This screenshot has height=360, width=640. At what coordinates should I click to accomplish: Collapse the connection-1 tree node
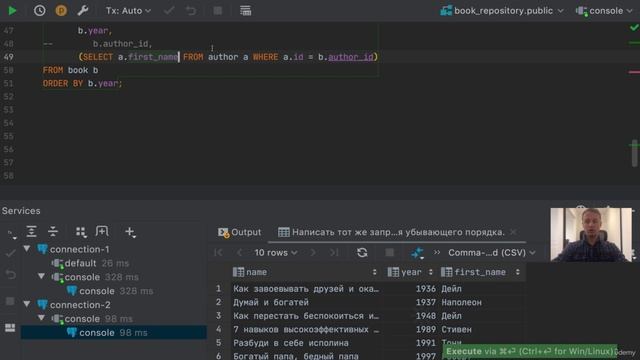point(27,249)
